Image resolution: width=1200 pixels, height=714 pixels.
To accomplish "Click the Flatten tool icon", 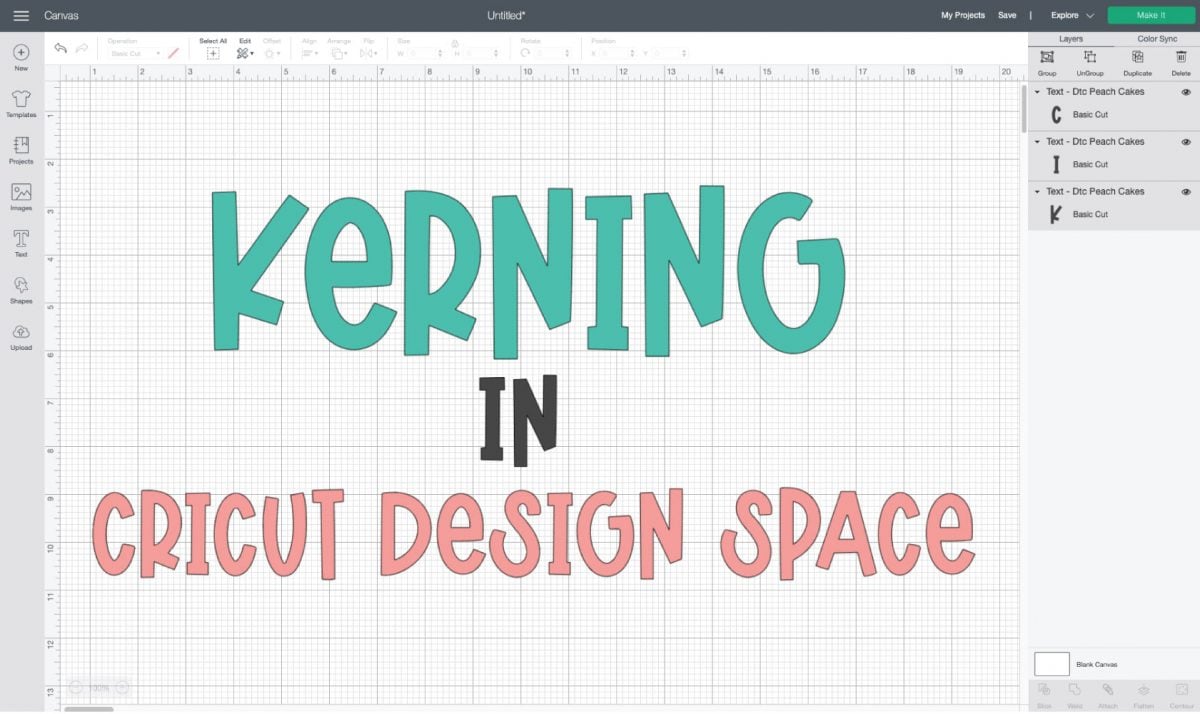I will tap(1144, 690).
